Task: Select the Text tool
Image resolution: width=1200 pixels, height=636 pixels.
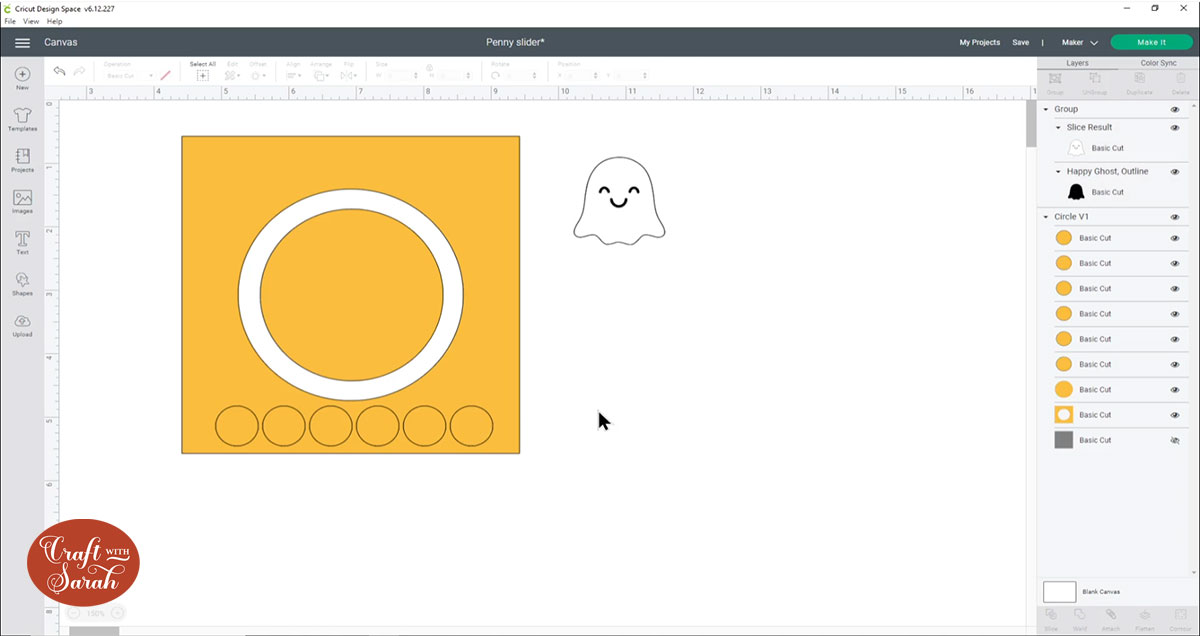Action: click(22, 241)
